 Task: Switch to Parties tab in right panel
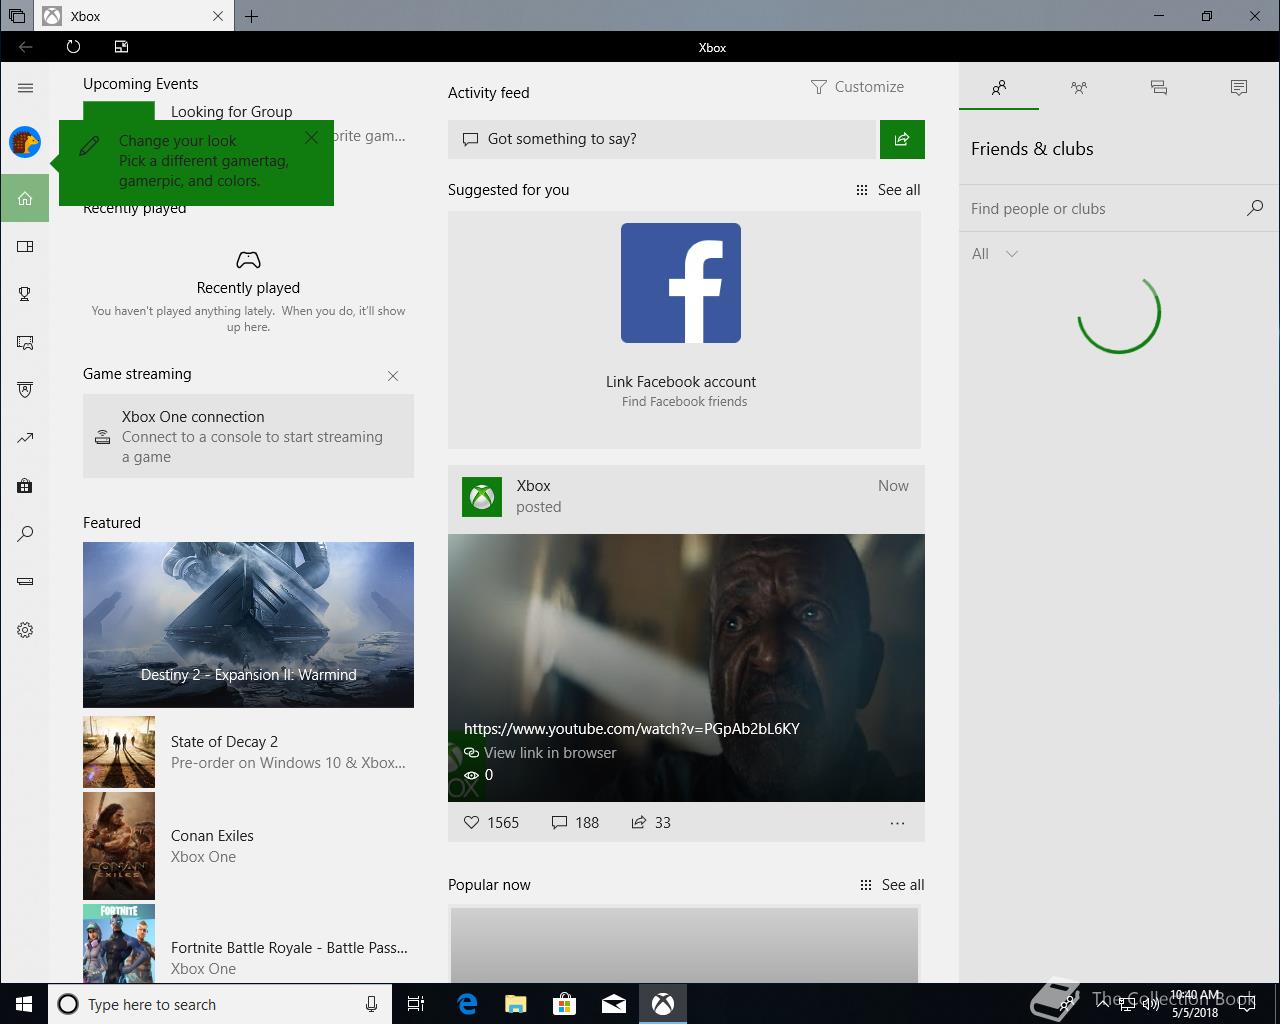point(1079,88)
